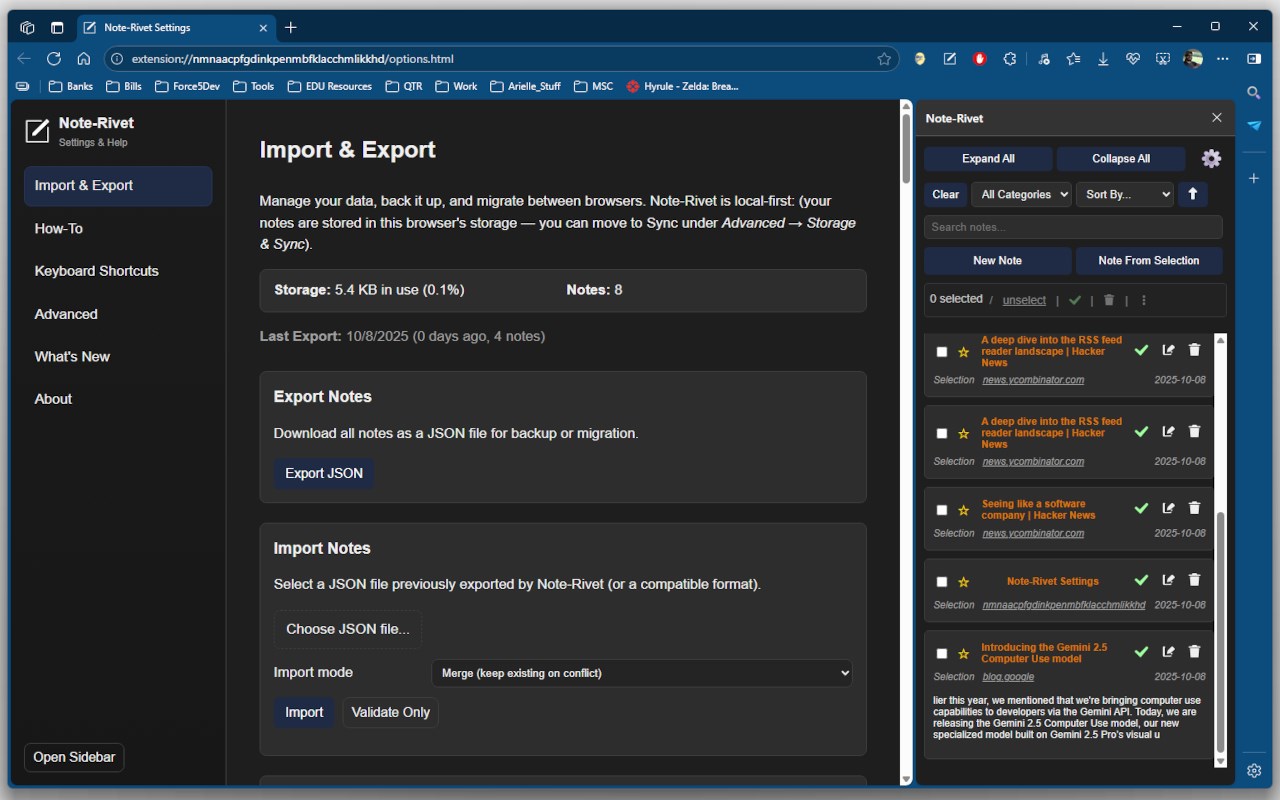
Task: Edit the 'Seeing like a software company' note
Action: pyautogui.click(x=1168, y=508)
